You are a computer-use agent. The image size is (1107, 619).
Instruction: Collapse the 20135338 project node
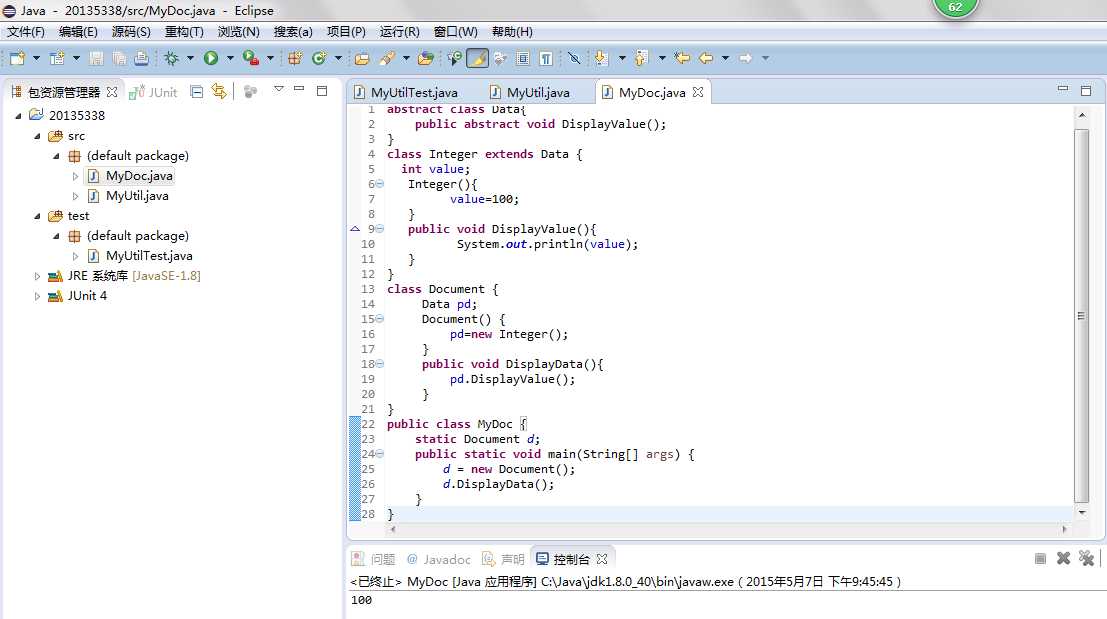[18, 116]
